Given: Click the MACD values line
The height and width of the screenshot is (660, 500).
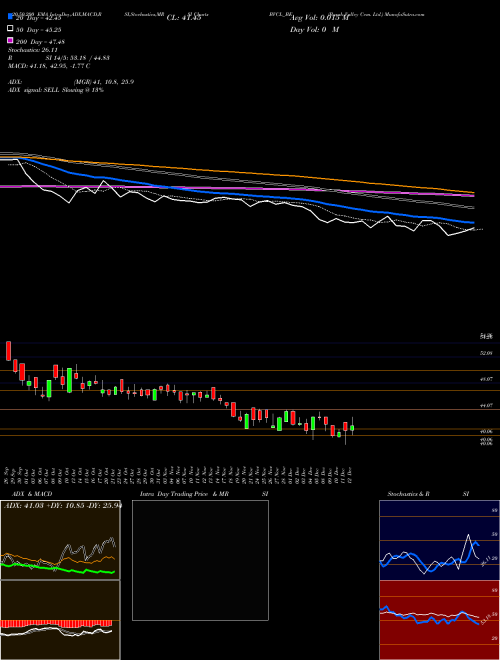Looking at the screenshot, I should [49, 66].
